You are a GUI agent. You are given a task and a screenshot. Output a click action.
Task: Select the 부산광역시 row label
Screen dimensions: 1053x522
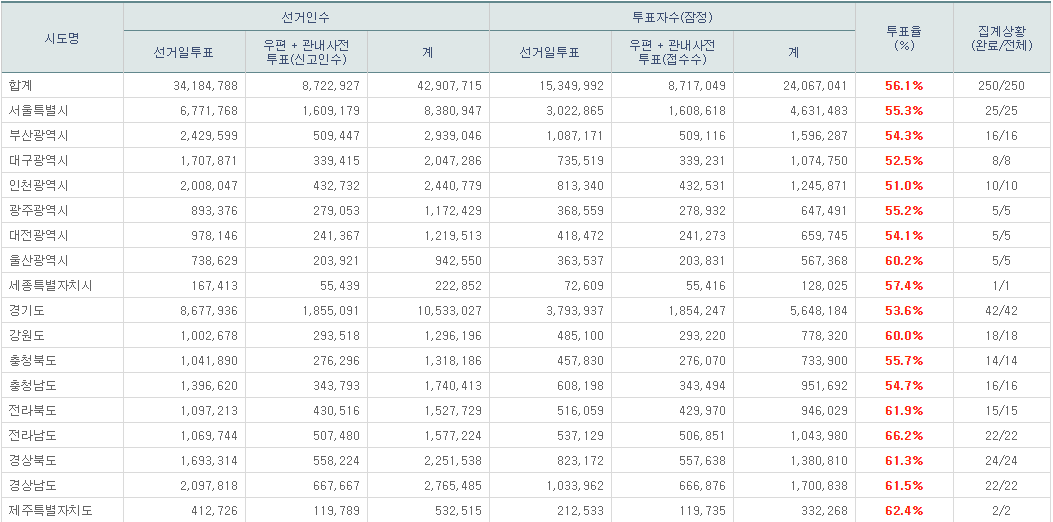(36, 136)
